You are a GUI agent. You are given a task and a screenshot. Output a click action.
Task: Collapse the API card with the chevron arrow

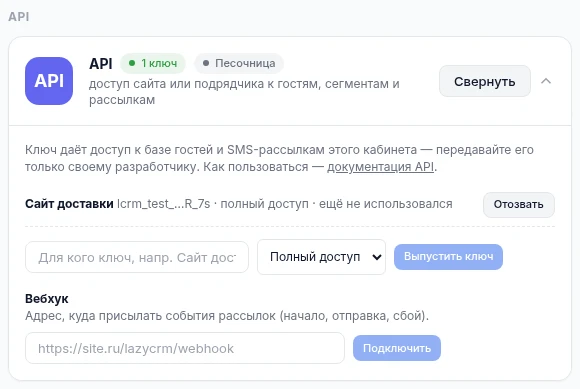click(546, 81)
